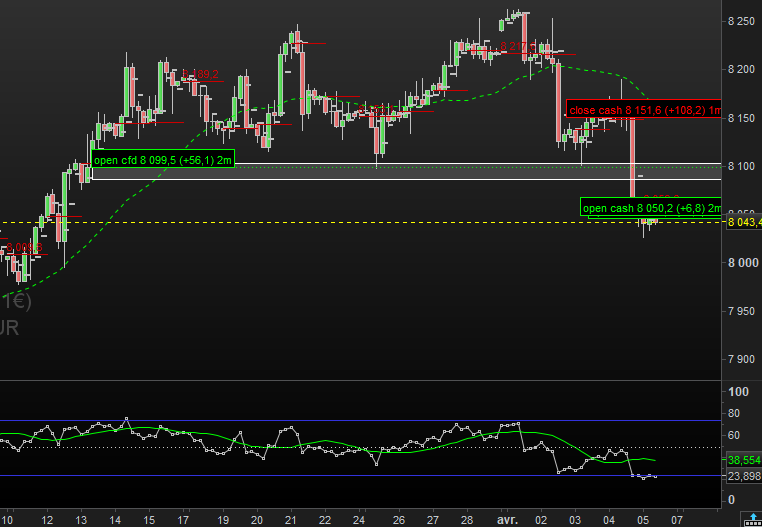Click the 0 level on RSI scale
This screenshot has height=527, width=762.
(732, 500)
